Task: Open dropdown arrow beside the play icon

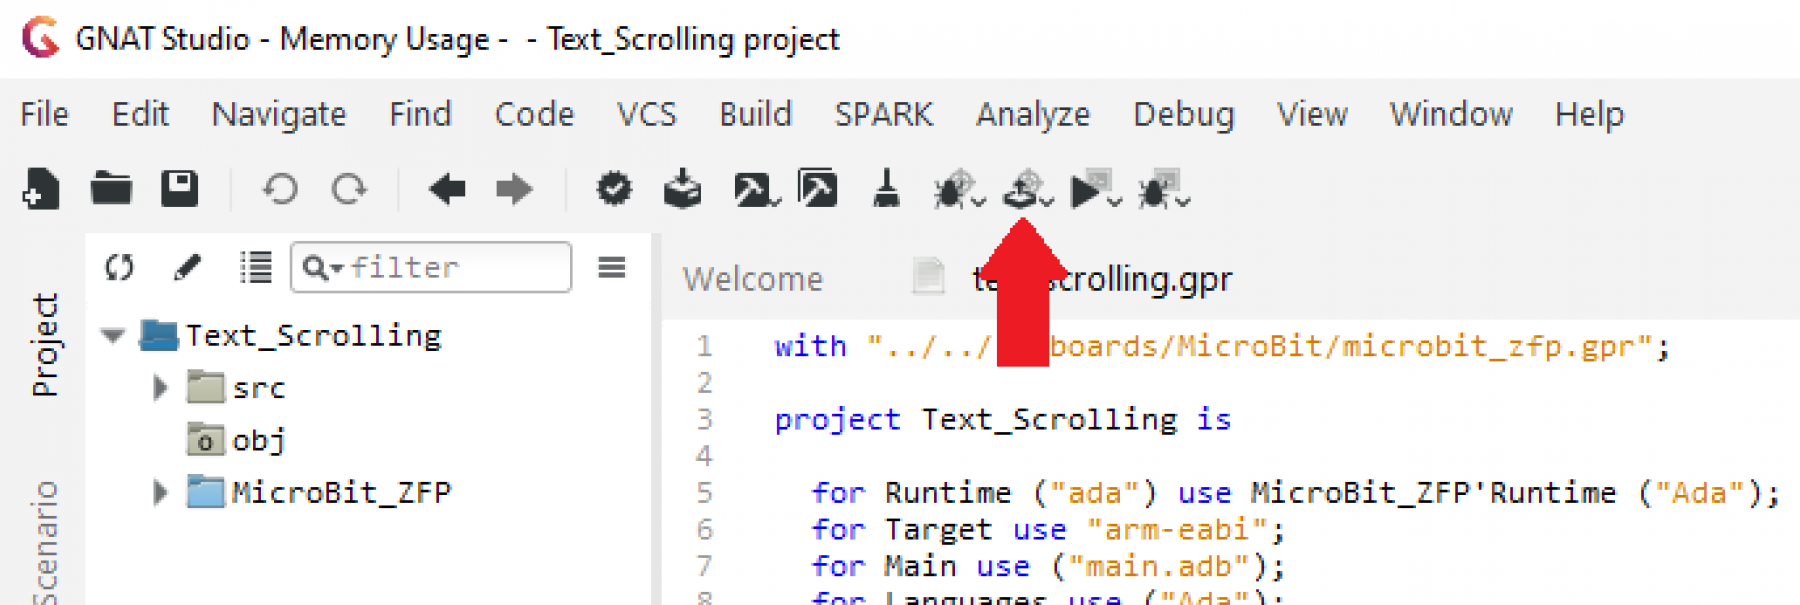Action: pyautogui.click(x=1115, y=201)
